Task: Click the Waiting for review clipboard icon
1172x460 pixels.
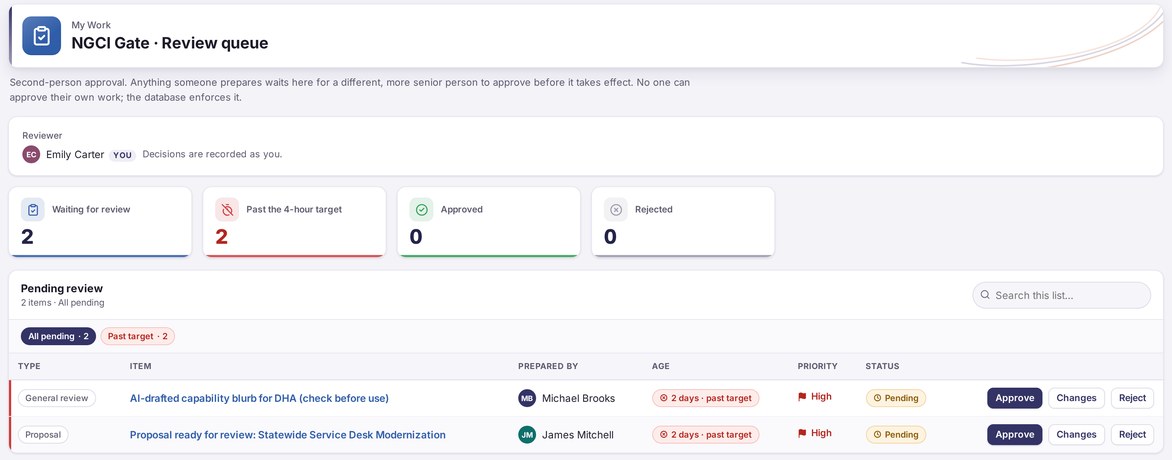Action: (x=33, y=209)
